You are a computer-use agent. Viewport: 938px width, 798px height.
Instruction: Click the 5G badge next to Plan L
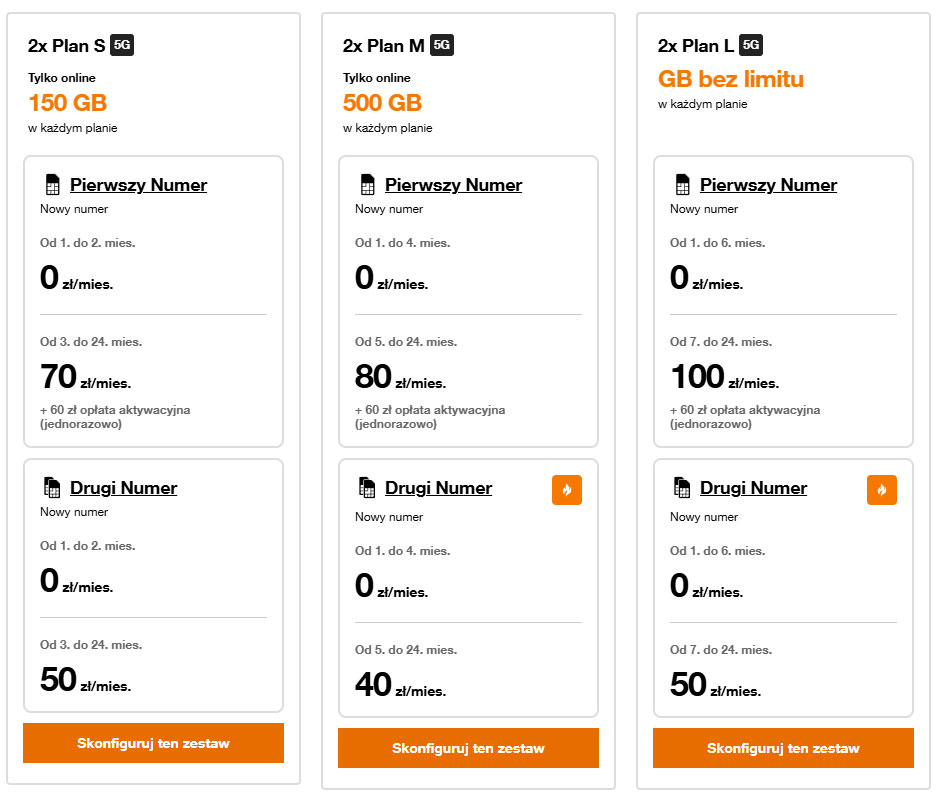[752, 45]
